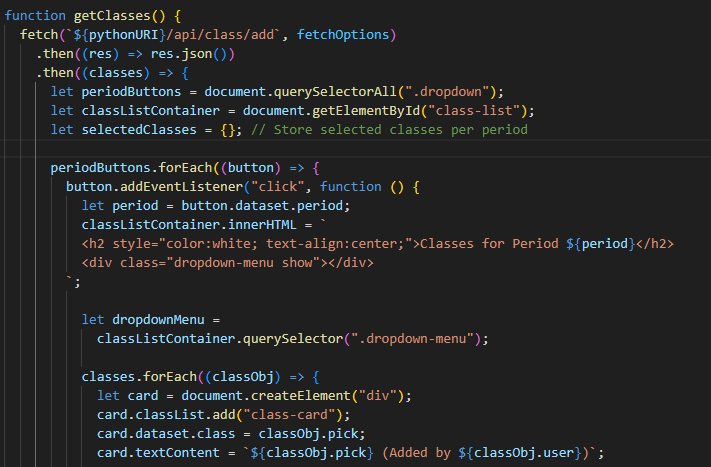
Task: Click pythonURI in the fetch template
Action: (123, 35)
